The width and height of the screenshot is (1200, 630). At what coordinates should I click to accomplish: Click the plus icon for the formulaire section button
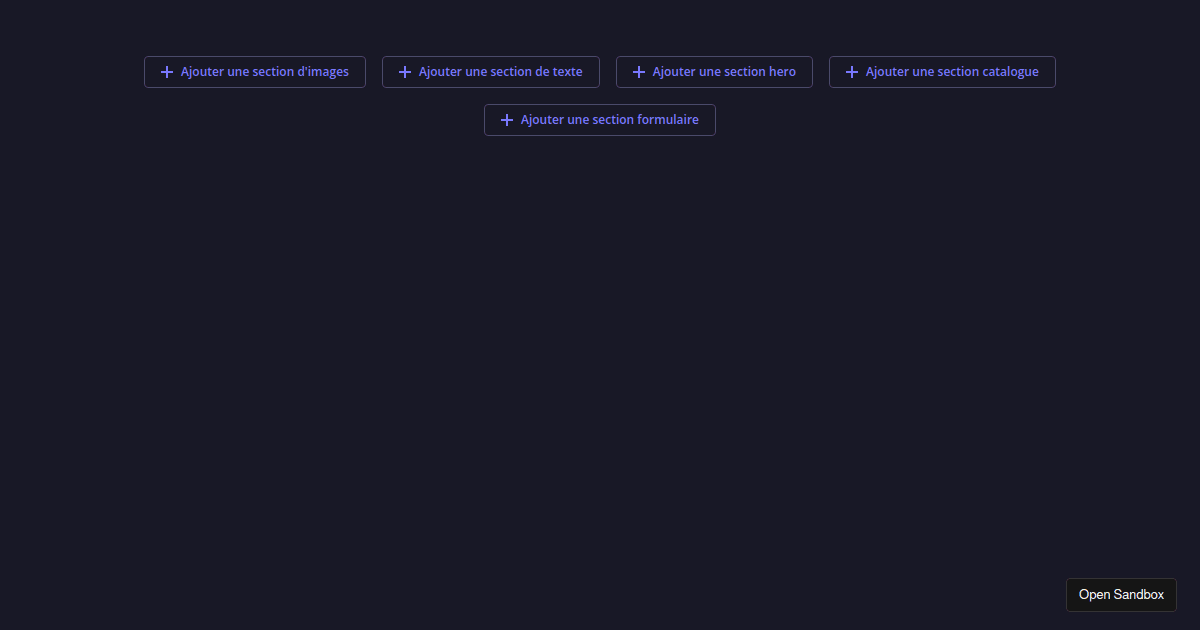coord(507,119)
